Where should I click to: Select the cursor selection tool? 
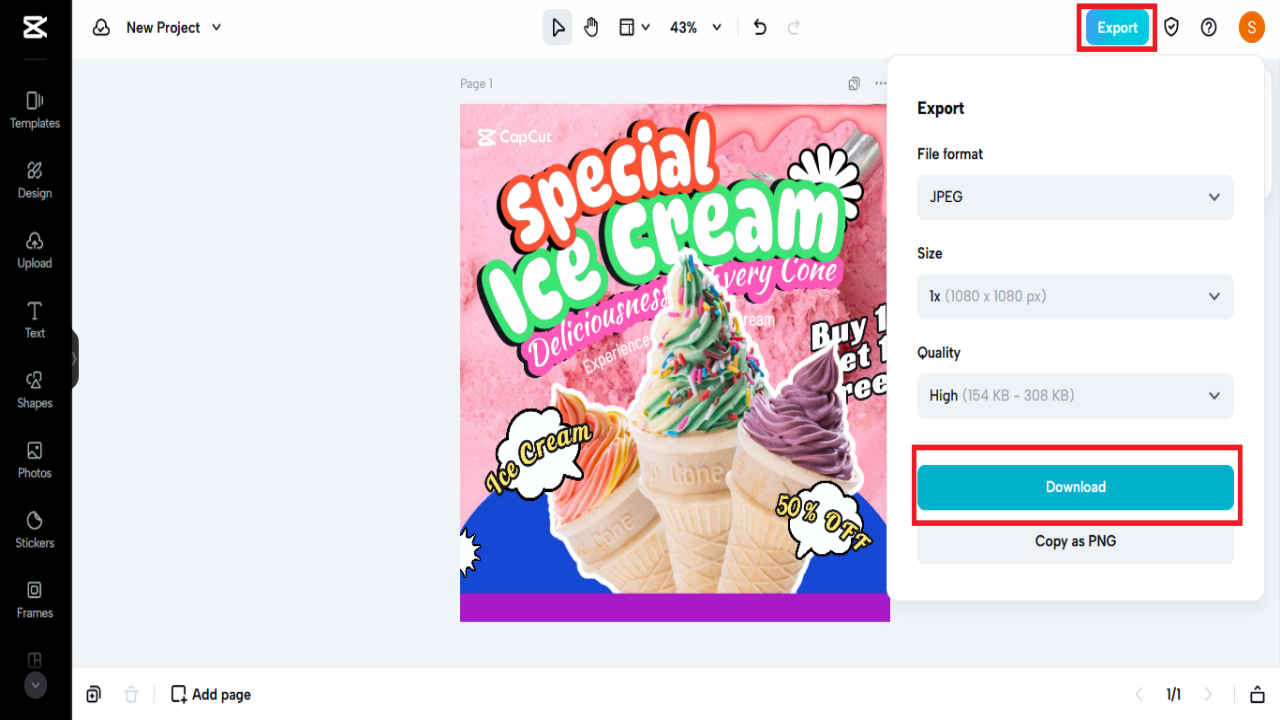[x=557, y=27]
